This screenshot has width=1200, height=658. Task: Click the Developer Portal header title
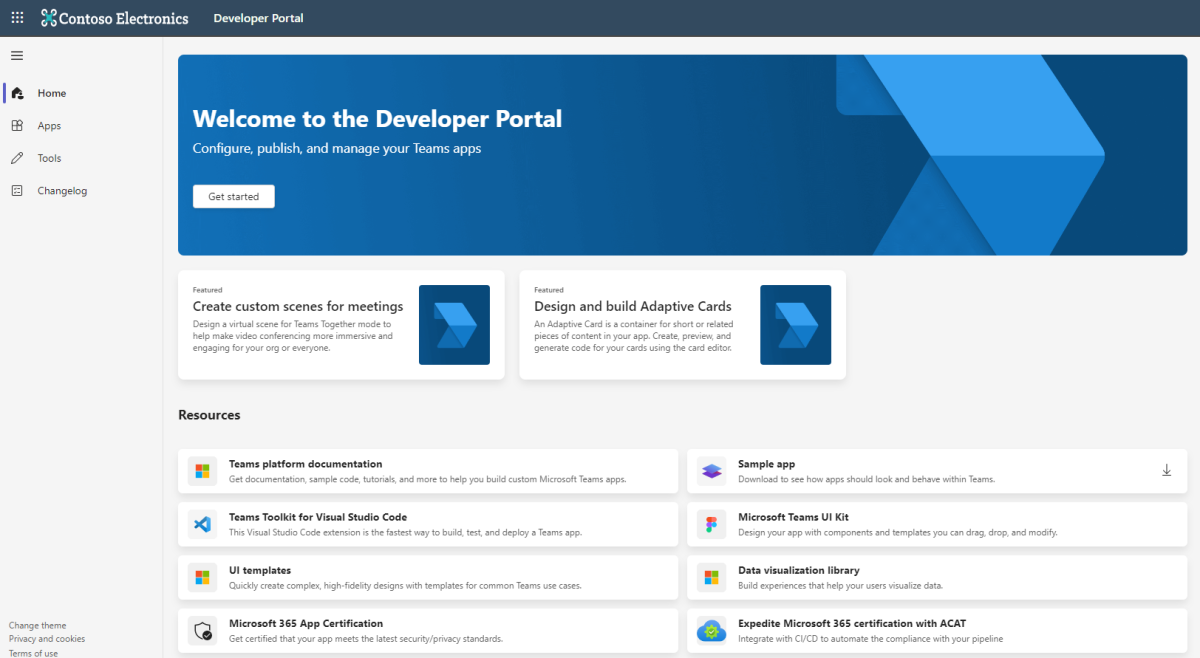click(258, 18)
